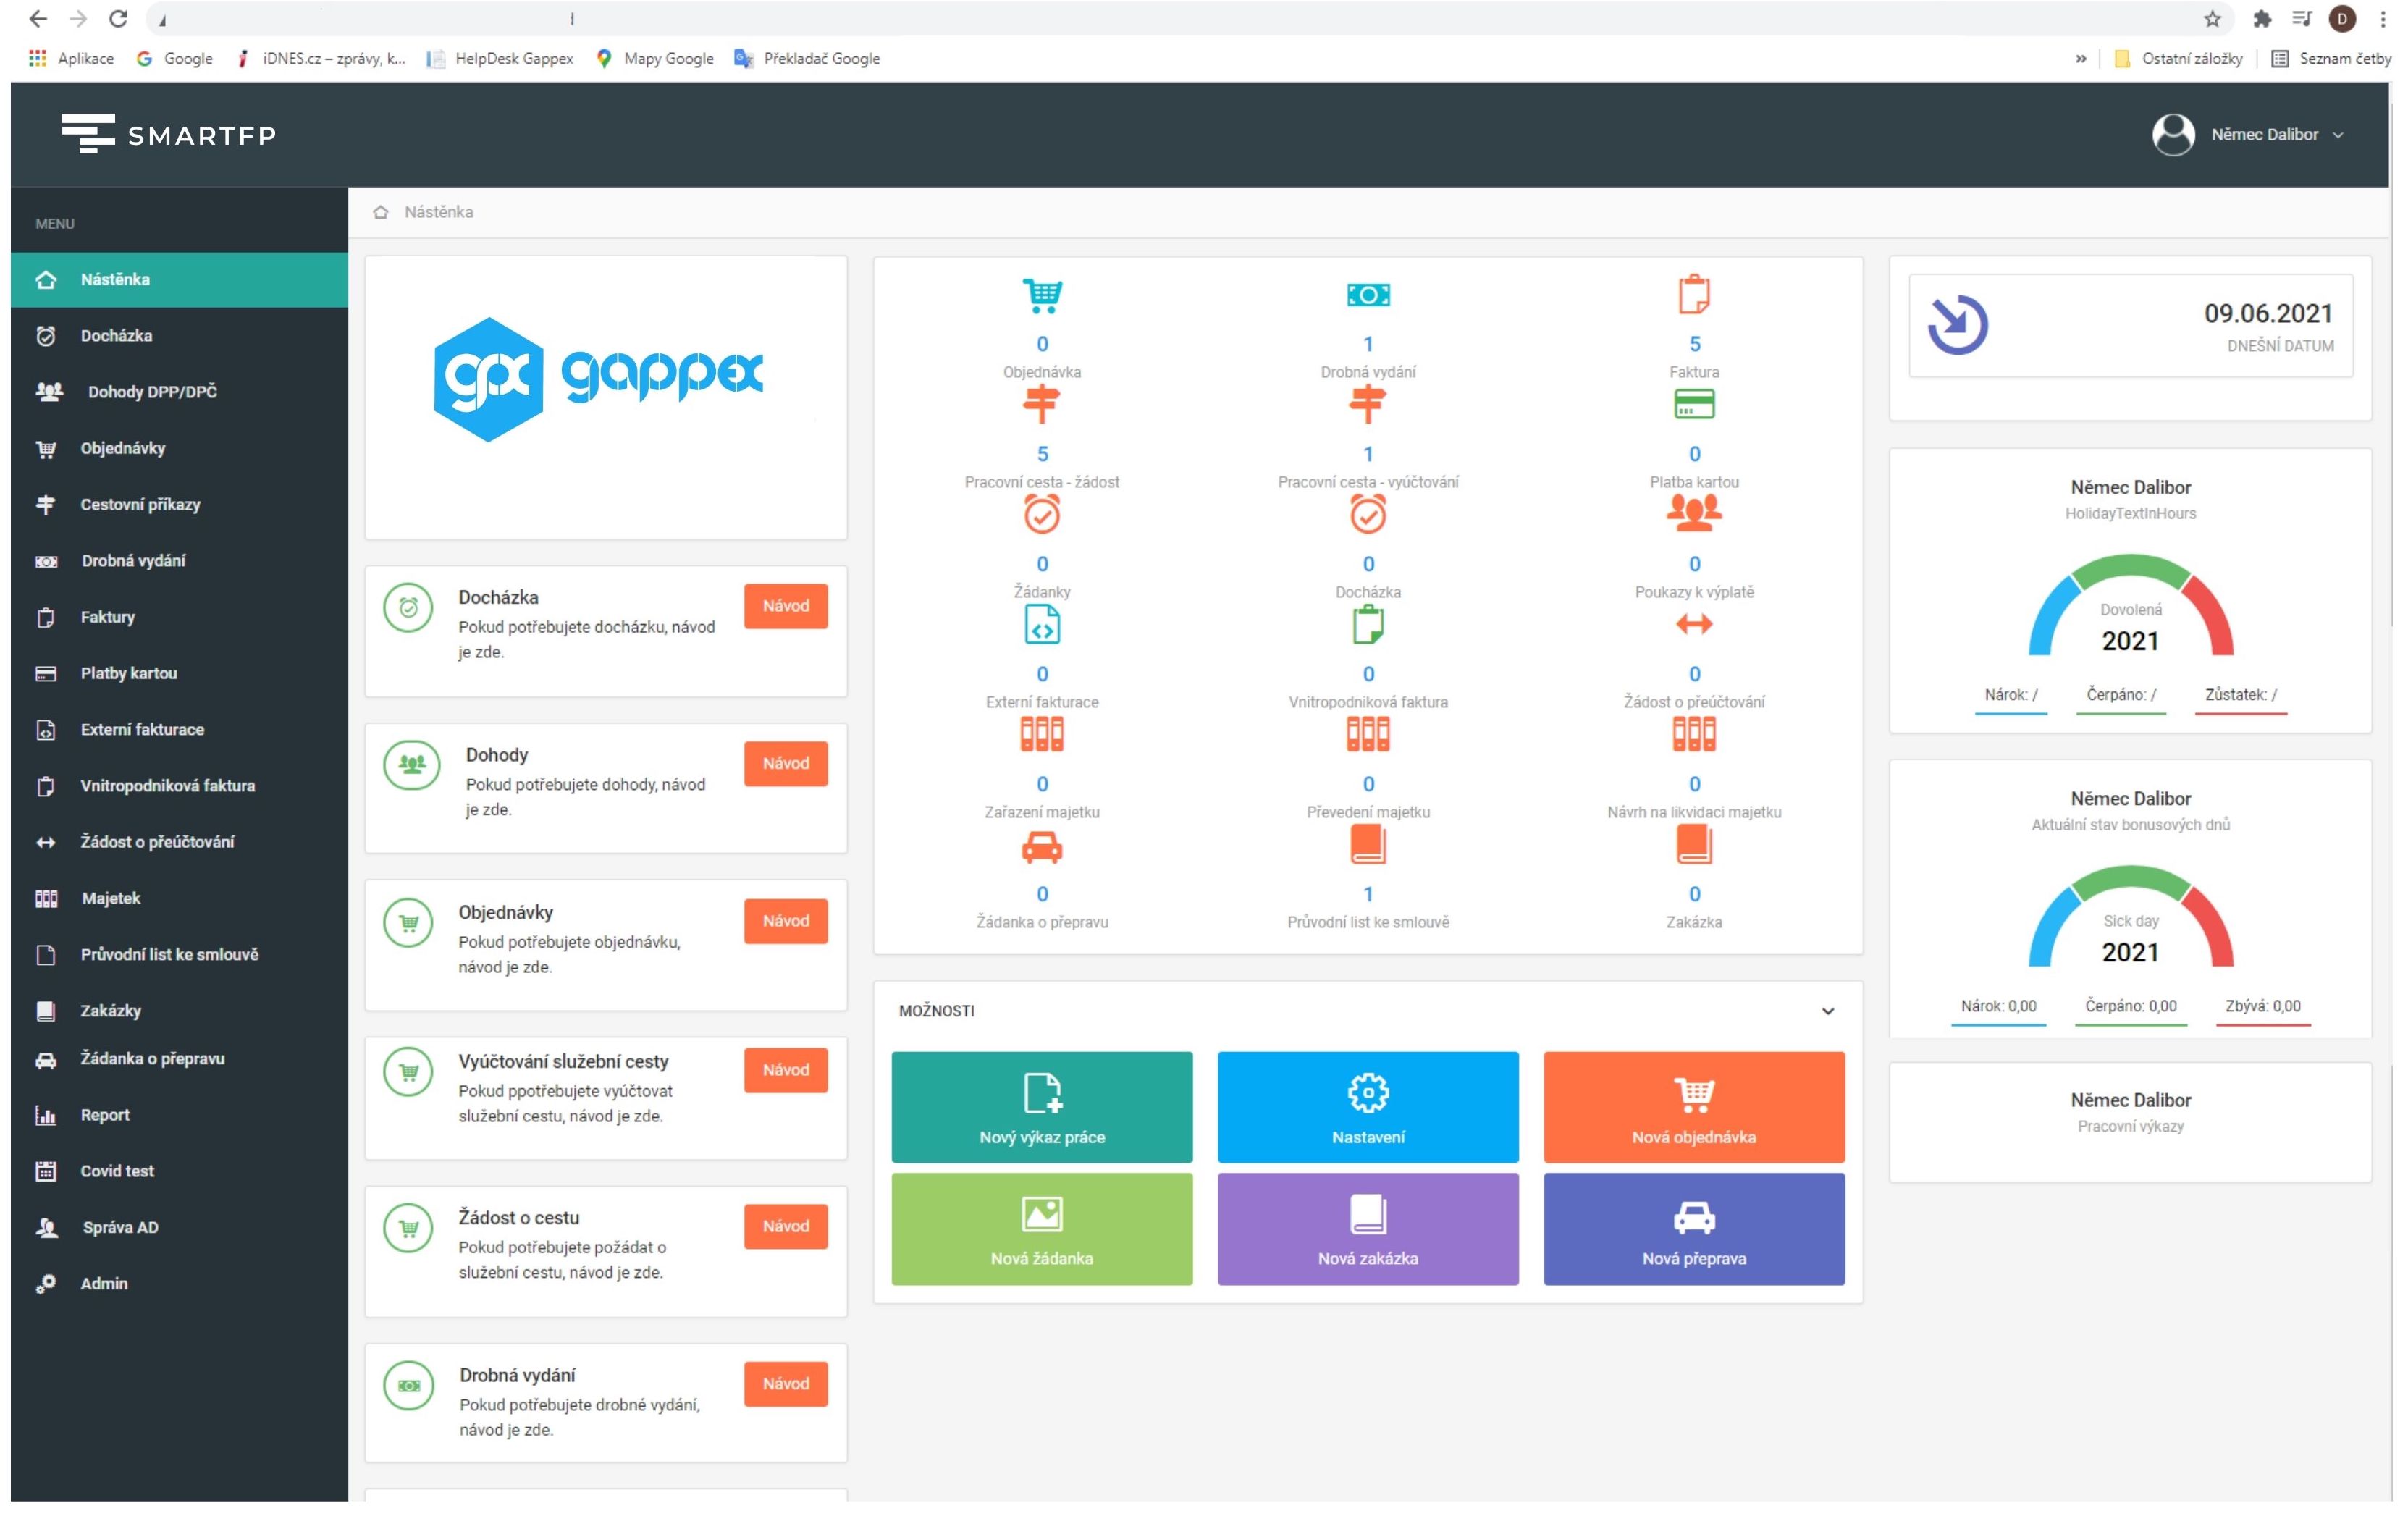Open Covid test menu item
2408x1516 pixels.
tap(117, 1171)
